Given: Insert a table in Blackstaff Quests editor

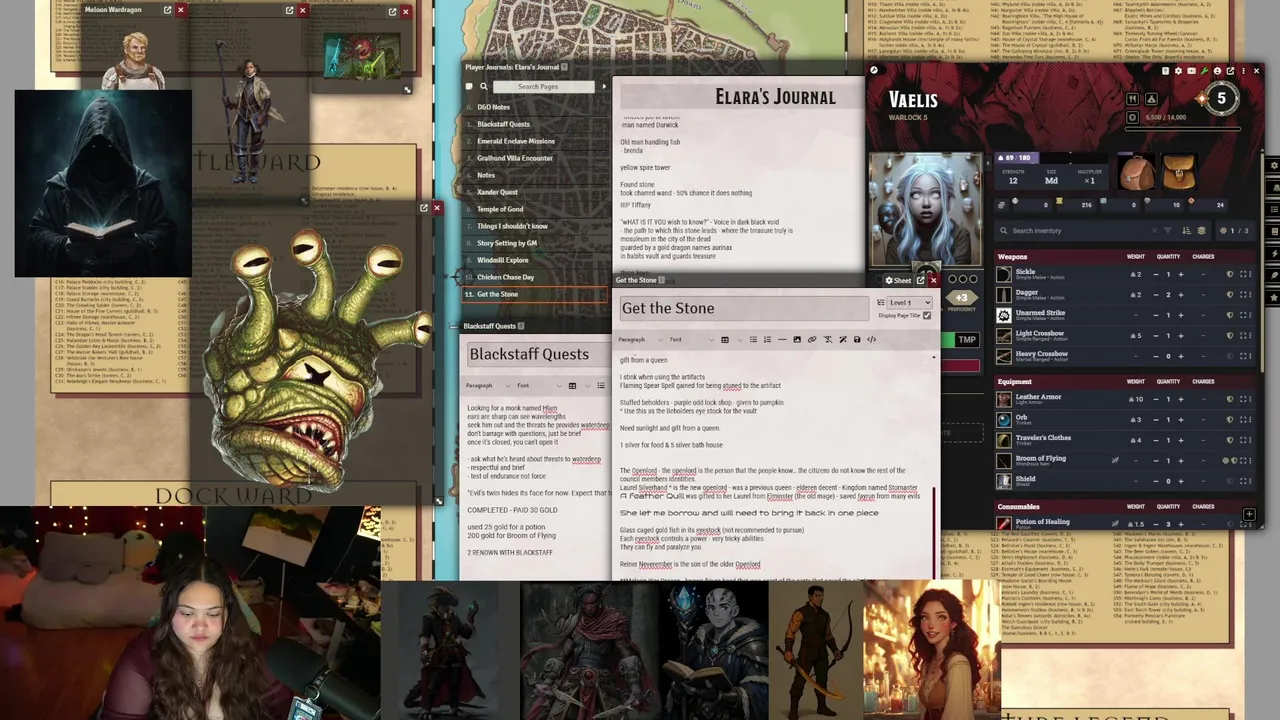Looking at the screenshot, I should pyautogui.click(x=572, y=385).
